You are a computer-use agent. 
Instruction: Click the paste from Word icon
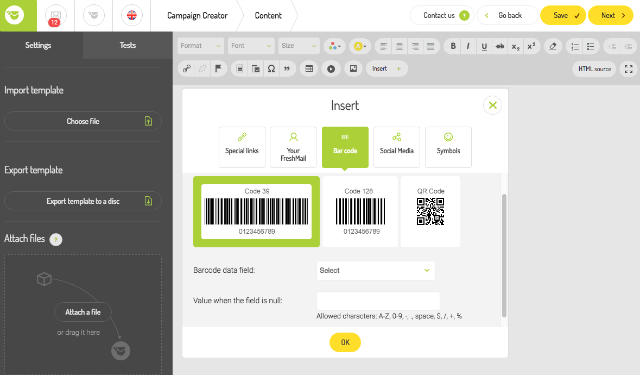point(256,69)
